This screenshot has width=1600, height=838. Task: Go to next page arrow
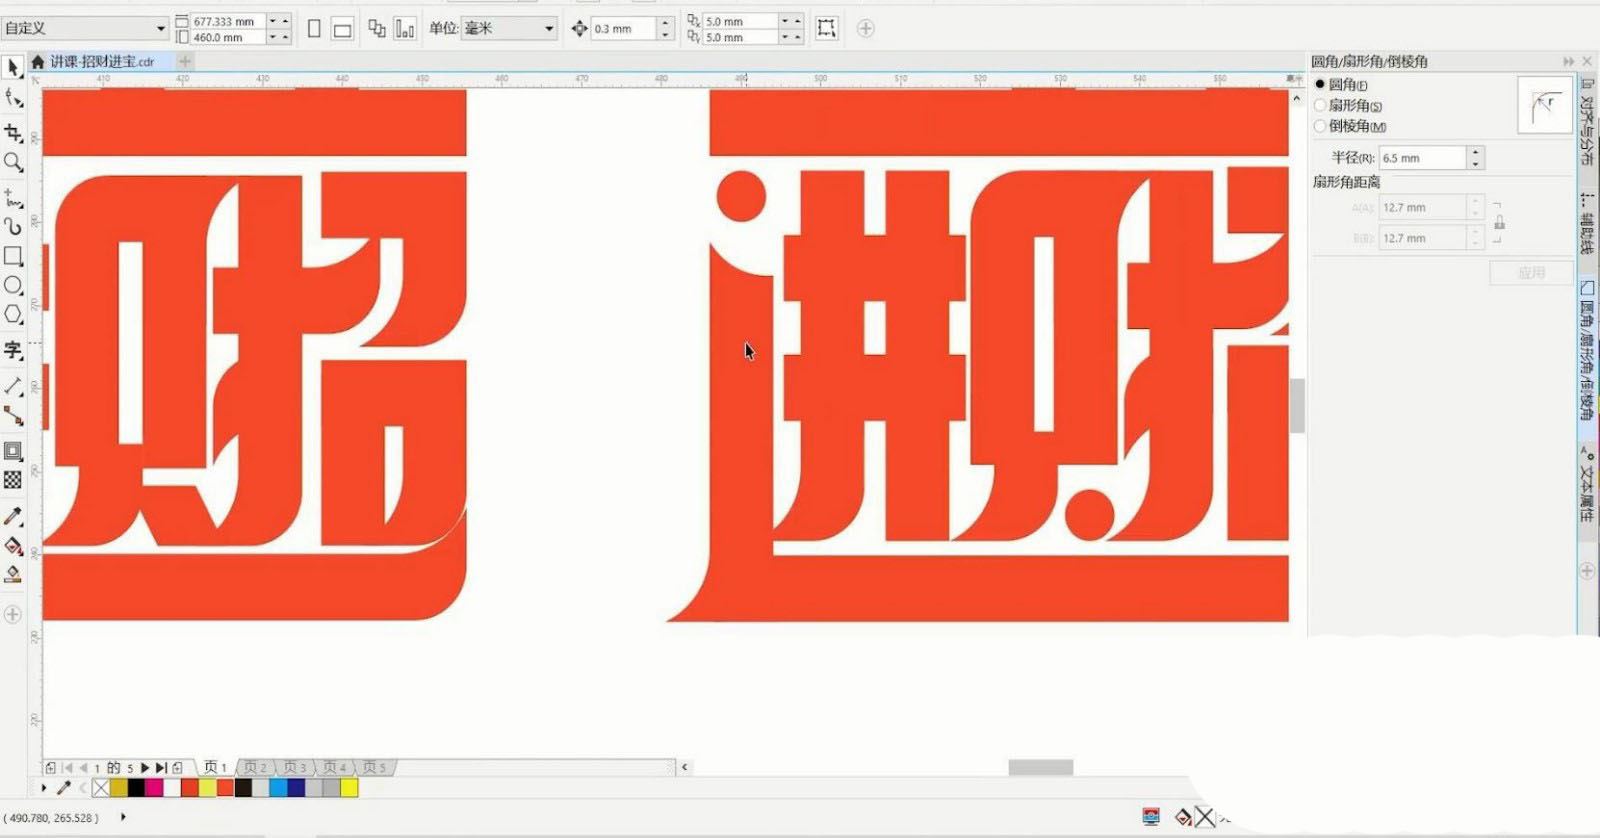click(x=145, y=768)
